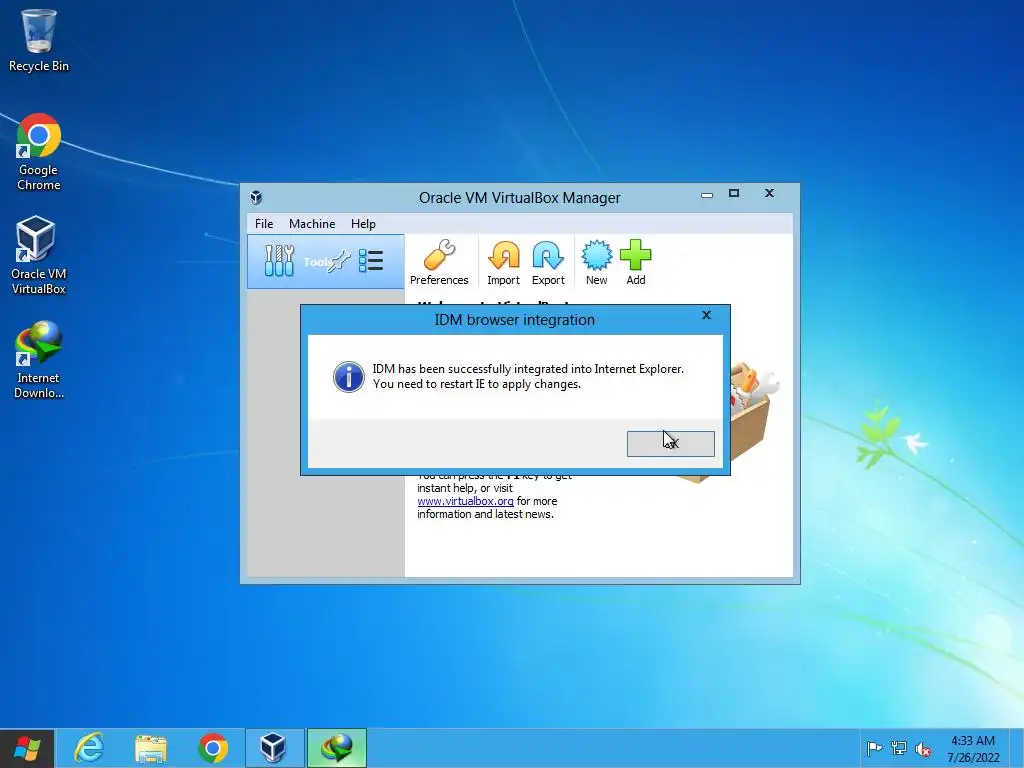The image size is (1024, 768).
Task: Select the Tools item in the VirtualBox sidebar
Action: coord(325,261)
